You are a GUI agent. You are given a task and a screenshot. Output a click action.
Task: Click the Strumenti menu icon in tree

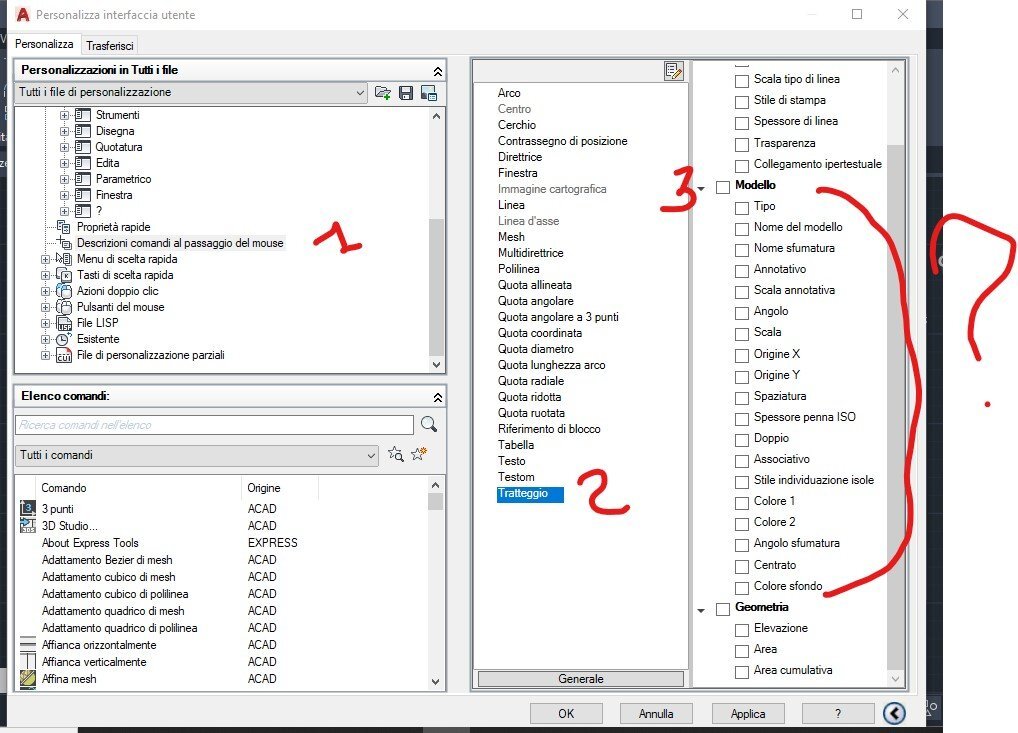[82, 115]
